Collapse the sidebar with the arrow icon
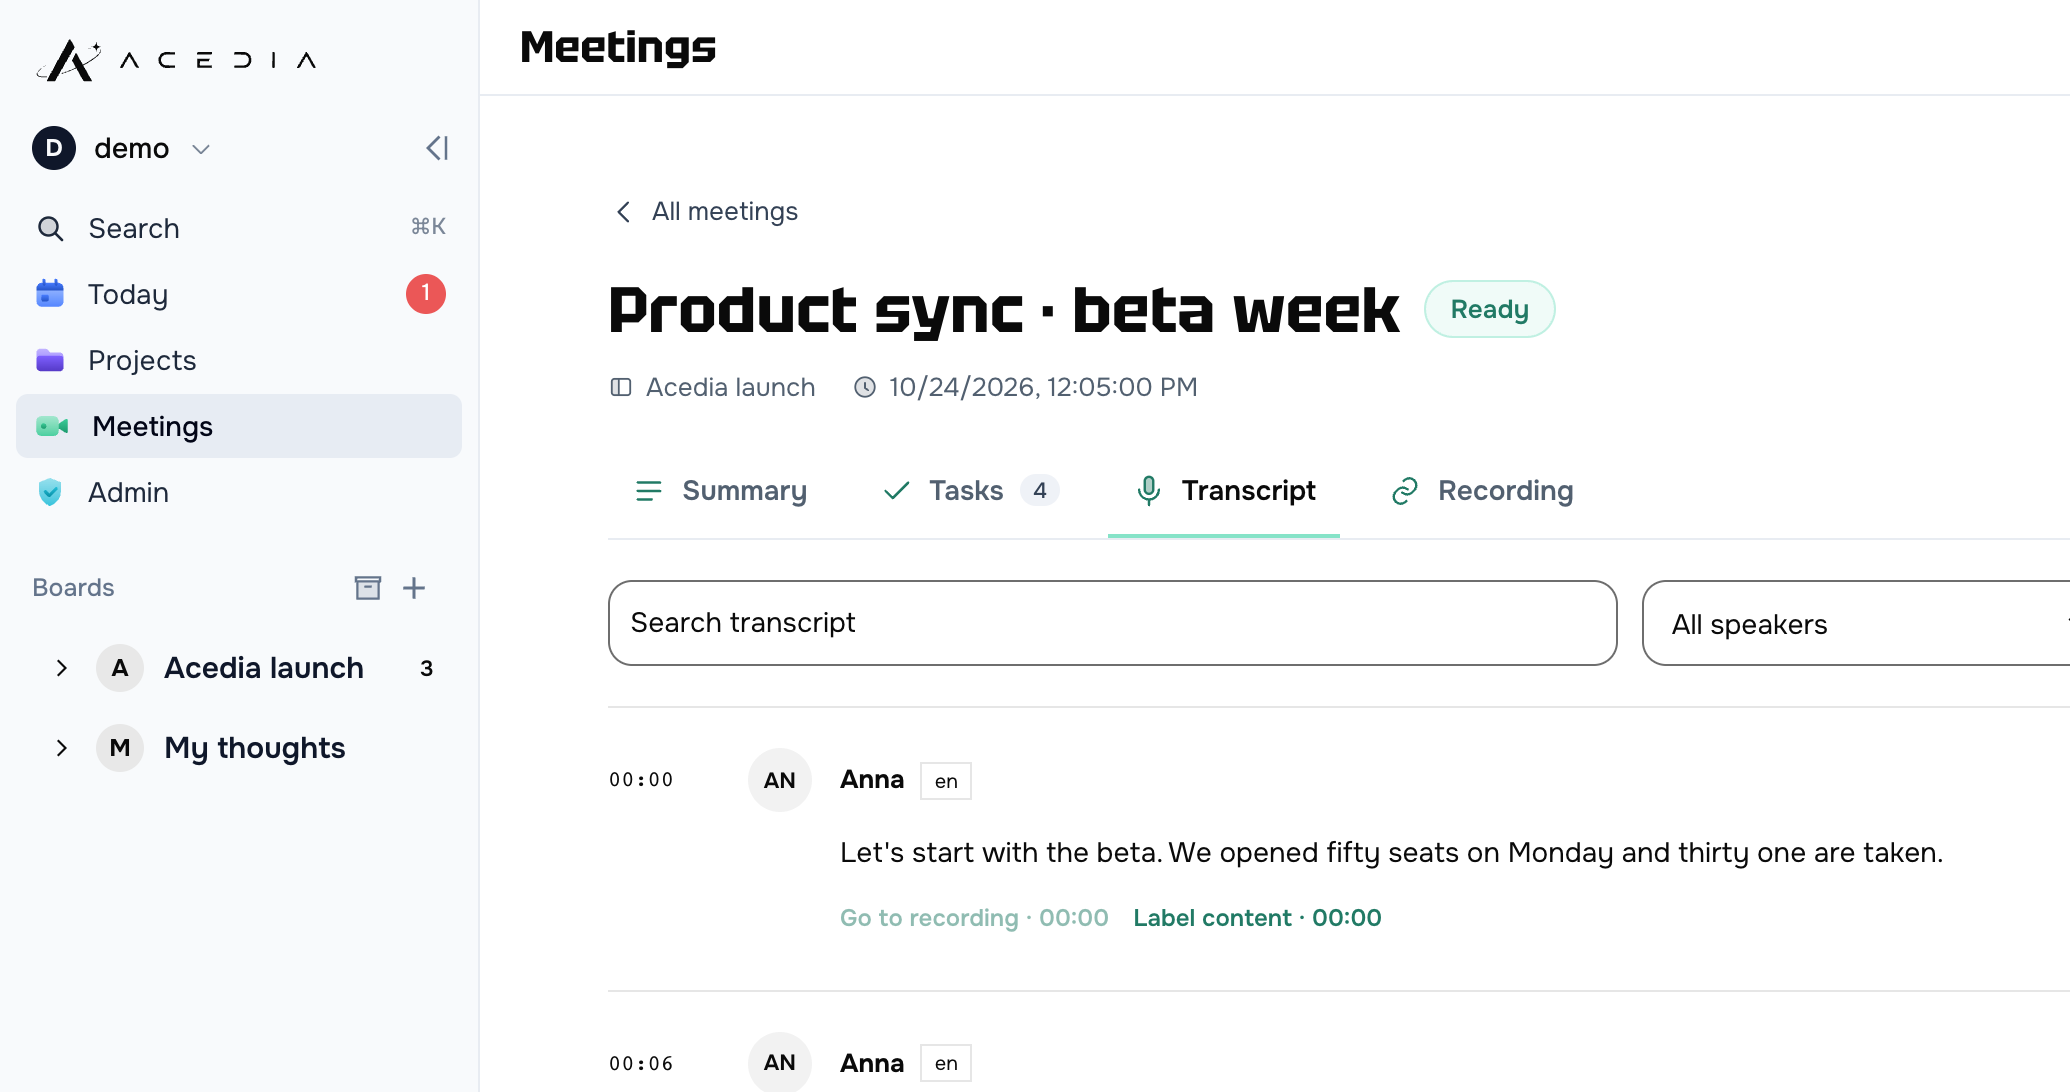Image resolution: width=2070 pixels, height=1092 pixels. (x=437, y=148)
